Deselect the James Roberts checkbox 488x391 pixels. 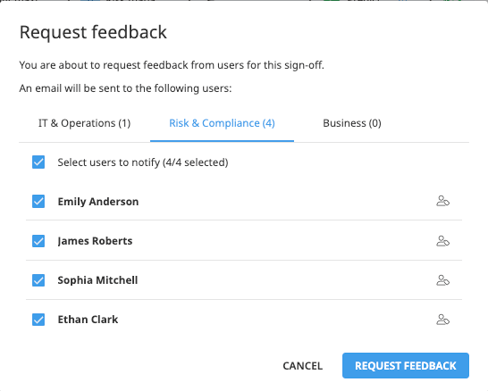point(38,241)
